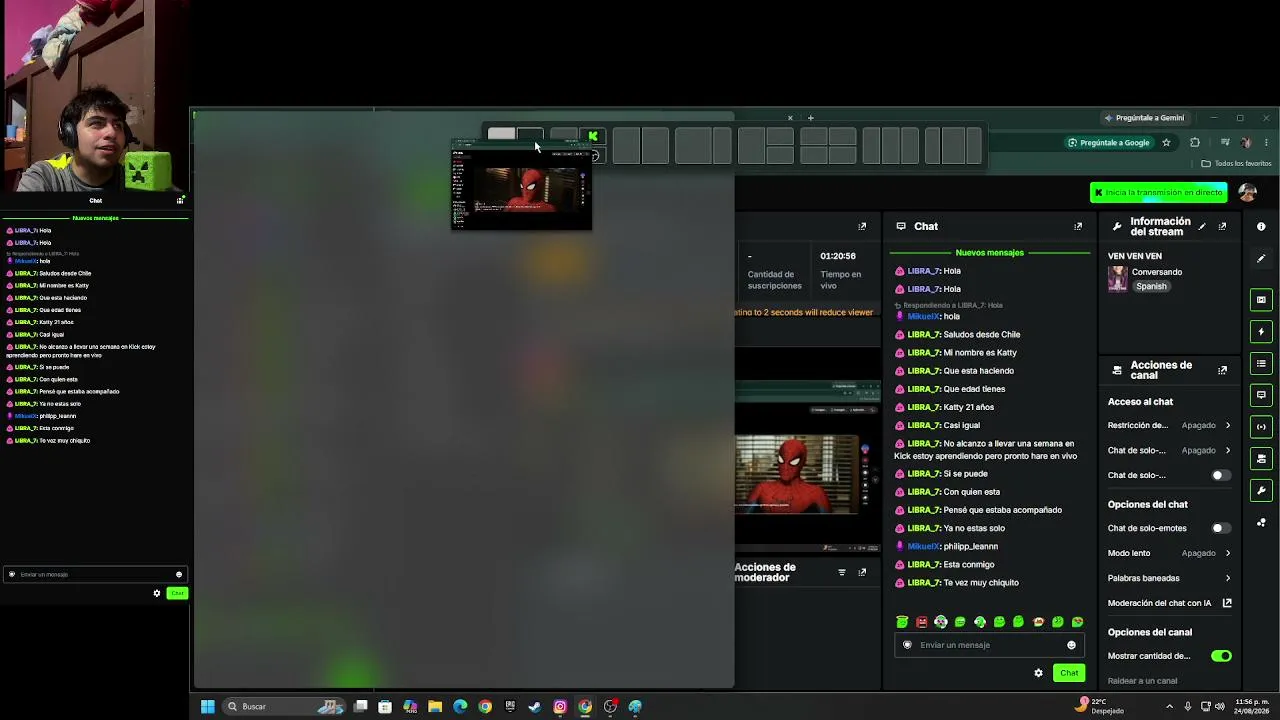The image size is (1280, 720).
Task: Filter moderator actions with the filter icon
Action: tap(842, 573)
